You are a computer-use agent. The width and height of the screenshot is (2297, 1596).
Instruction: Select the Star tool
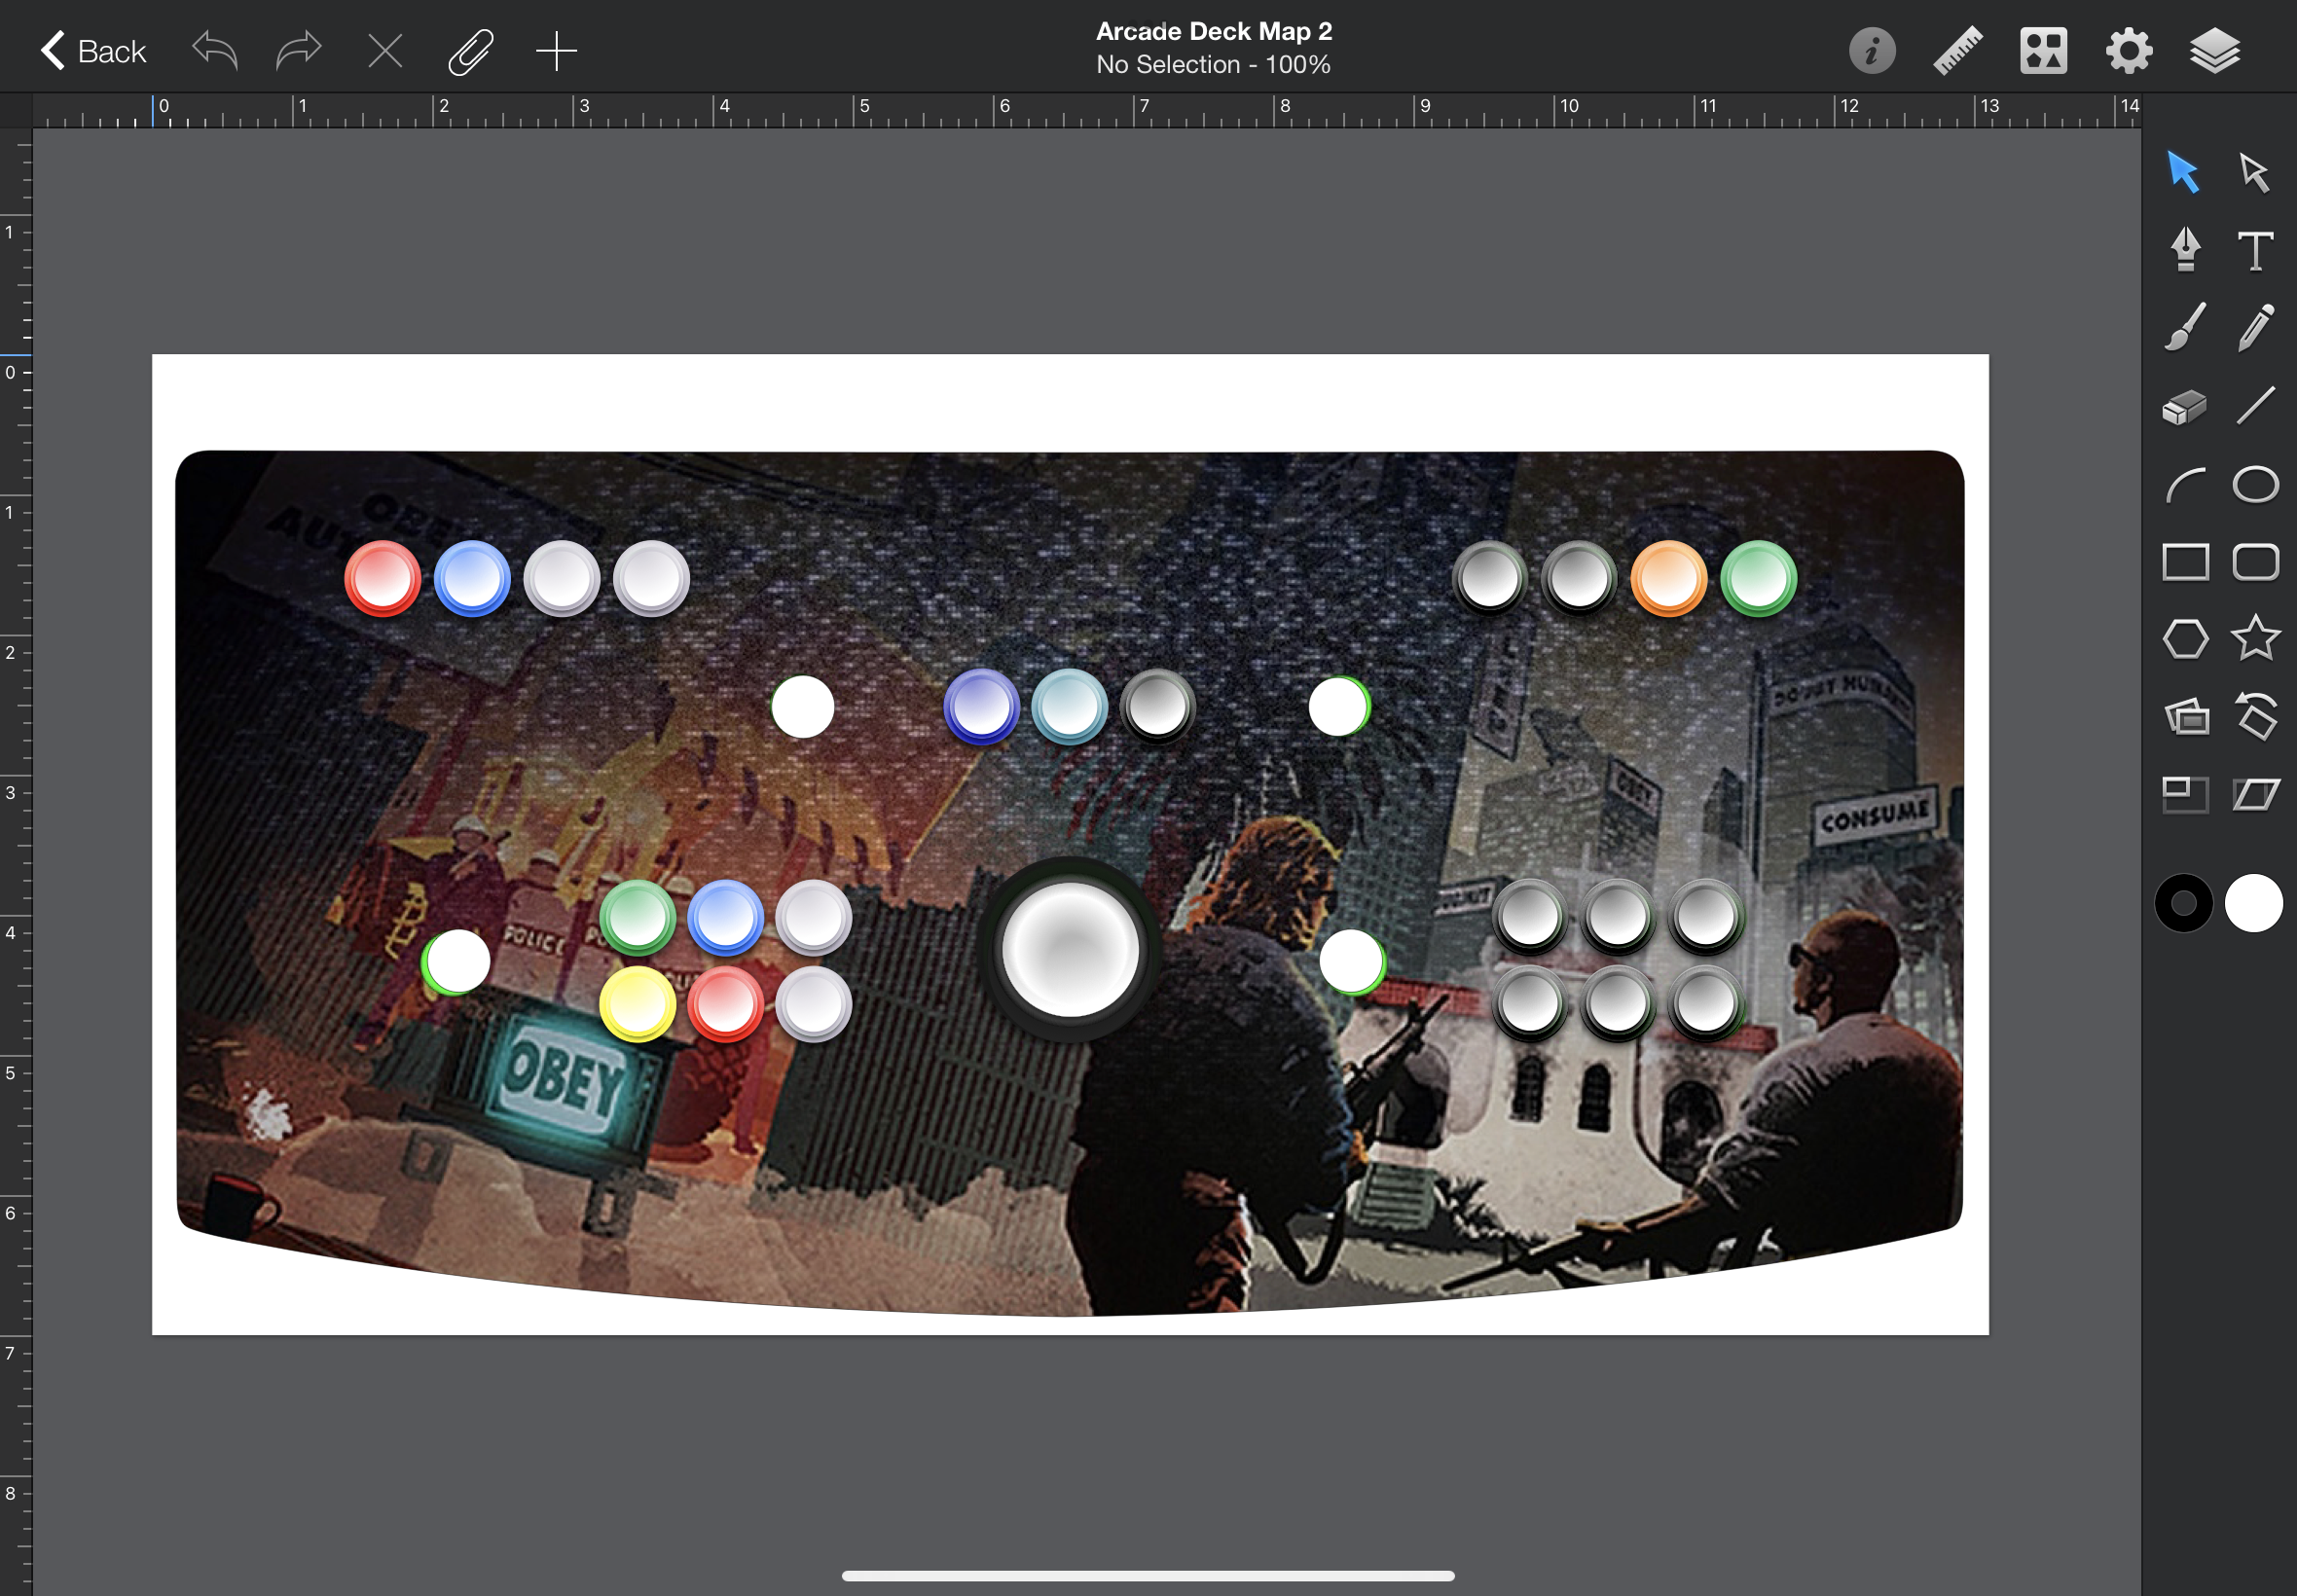tap(2255, 638)
